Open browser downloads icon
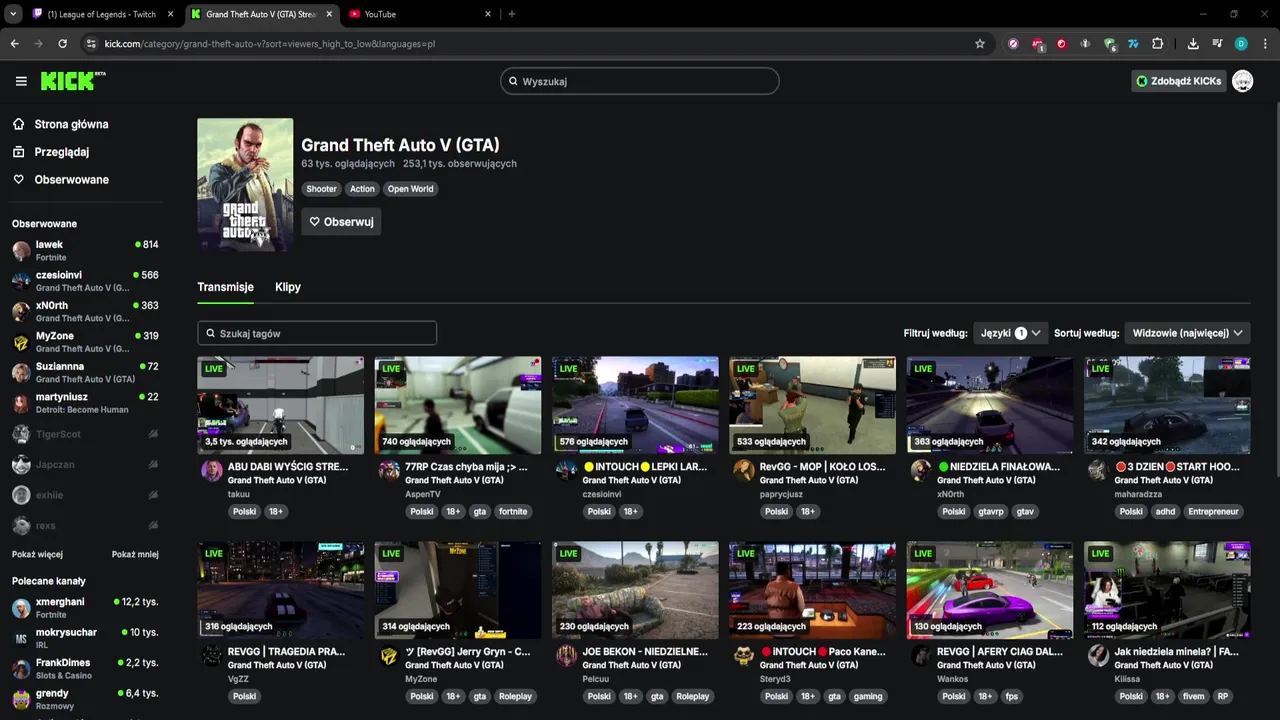This screenshot has height=720, width=1280. (1193, 44)
